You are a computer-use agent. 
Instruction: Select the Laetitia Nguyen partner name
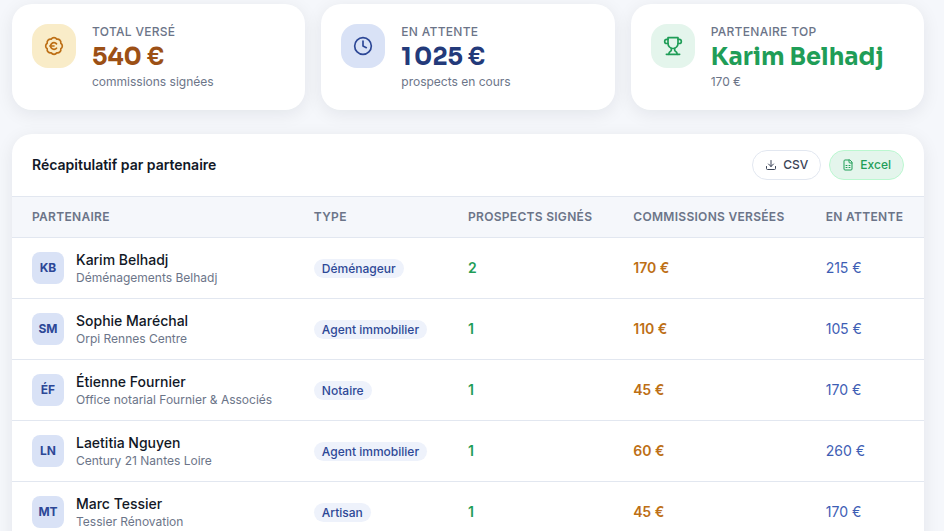[x=128, y=443]
